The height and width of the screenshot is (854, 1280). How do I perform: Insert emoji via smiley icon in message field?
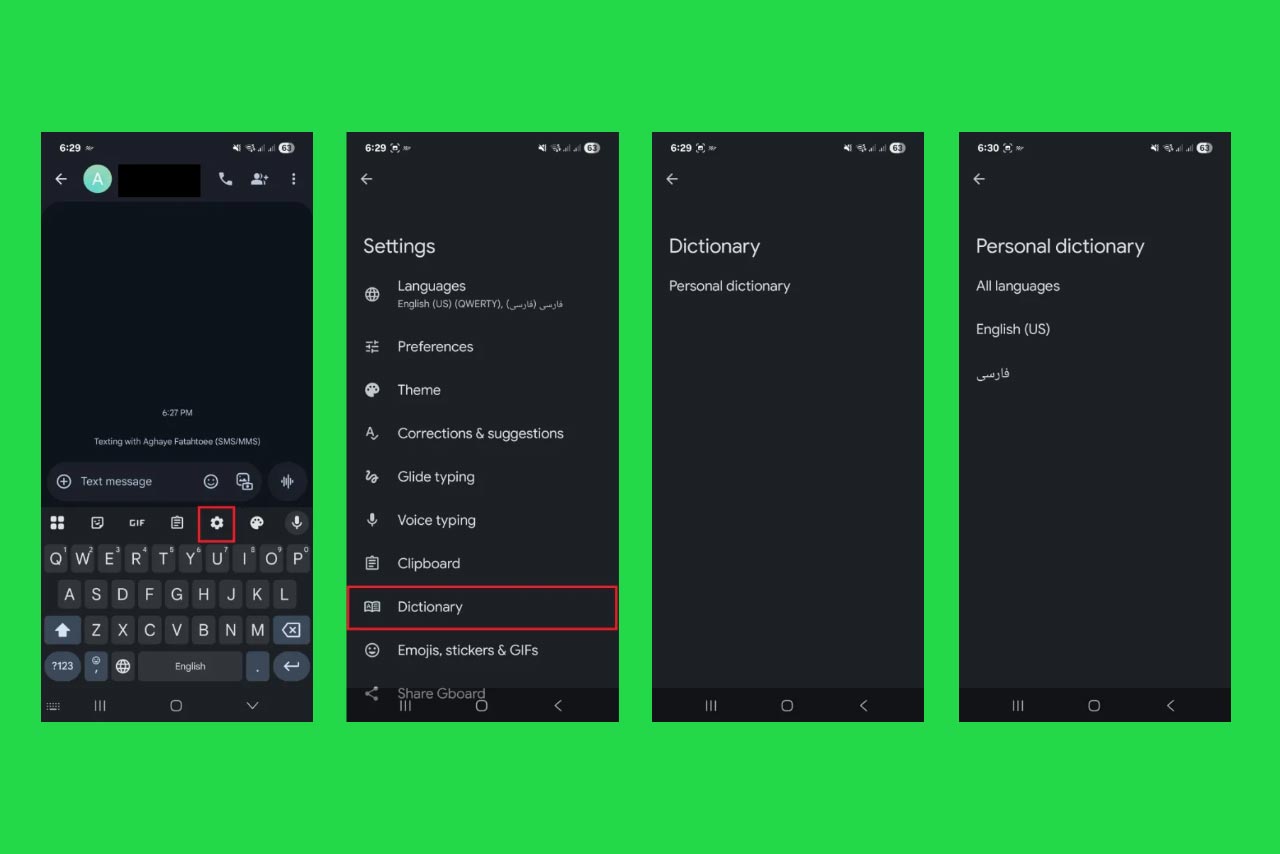(211, 482)
